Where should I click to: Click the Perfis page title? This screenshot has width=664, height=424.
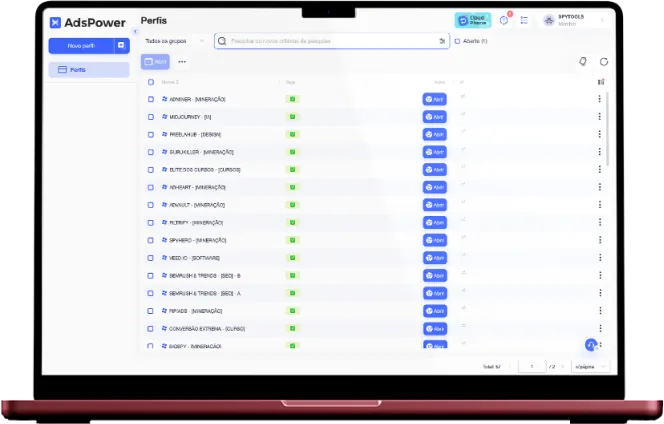154,20
